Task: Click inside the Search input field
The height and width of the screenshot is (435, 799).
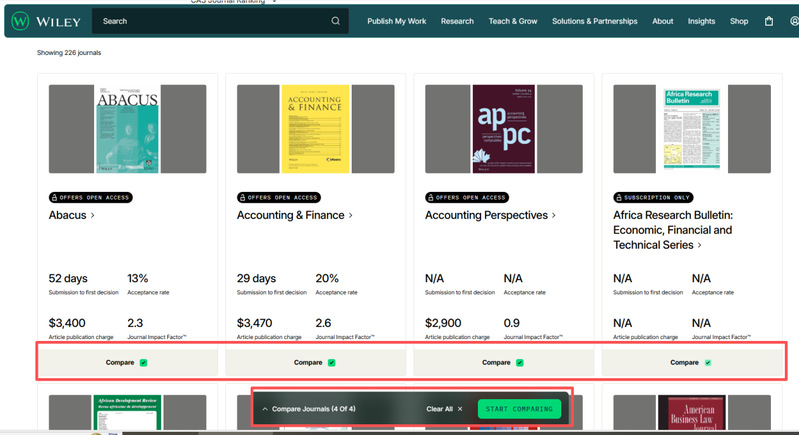Action: (210, 21)
